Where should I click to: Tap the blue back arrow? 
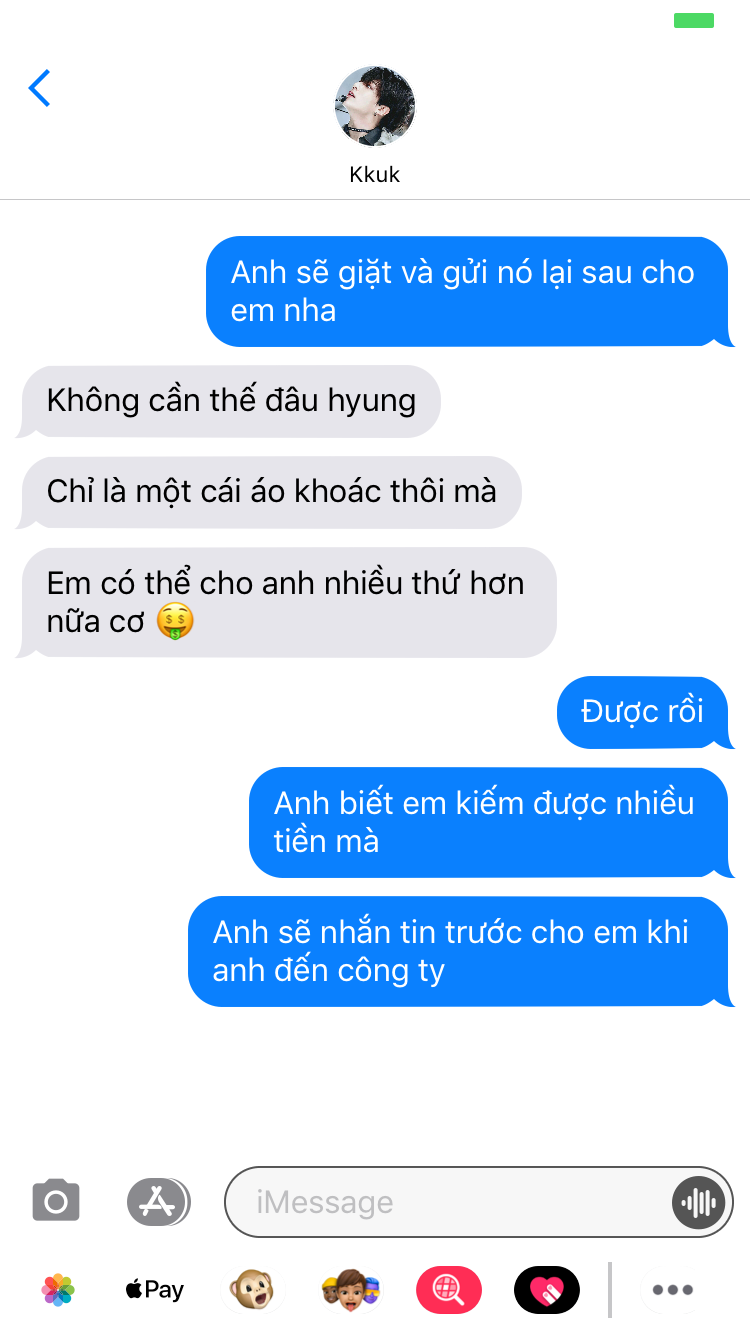[x=39, y=88]
